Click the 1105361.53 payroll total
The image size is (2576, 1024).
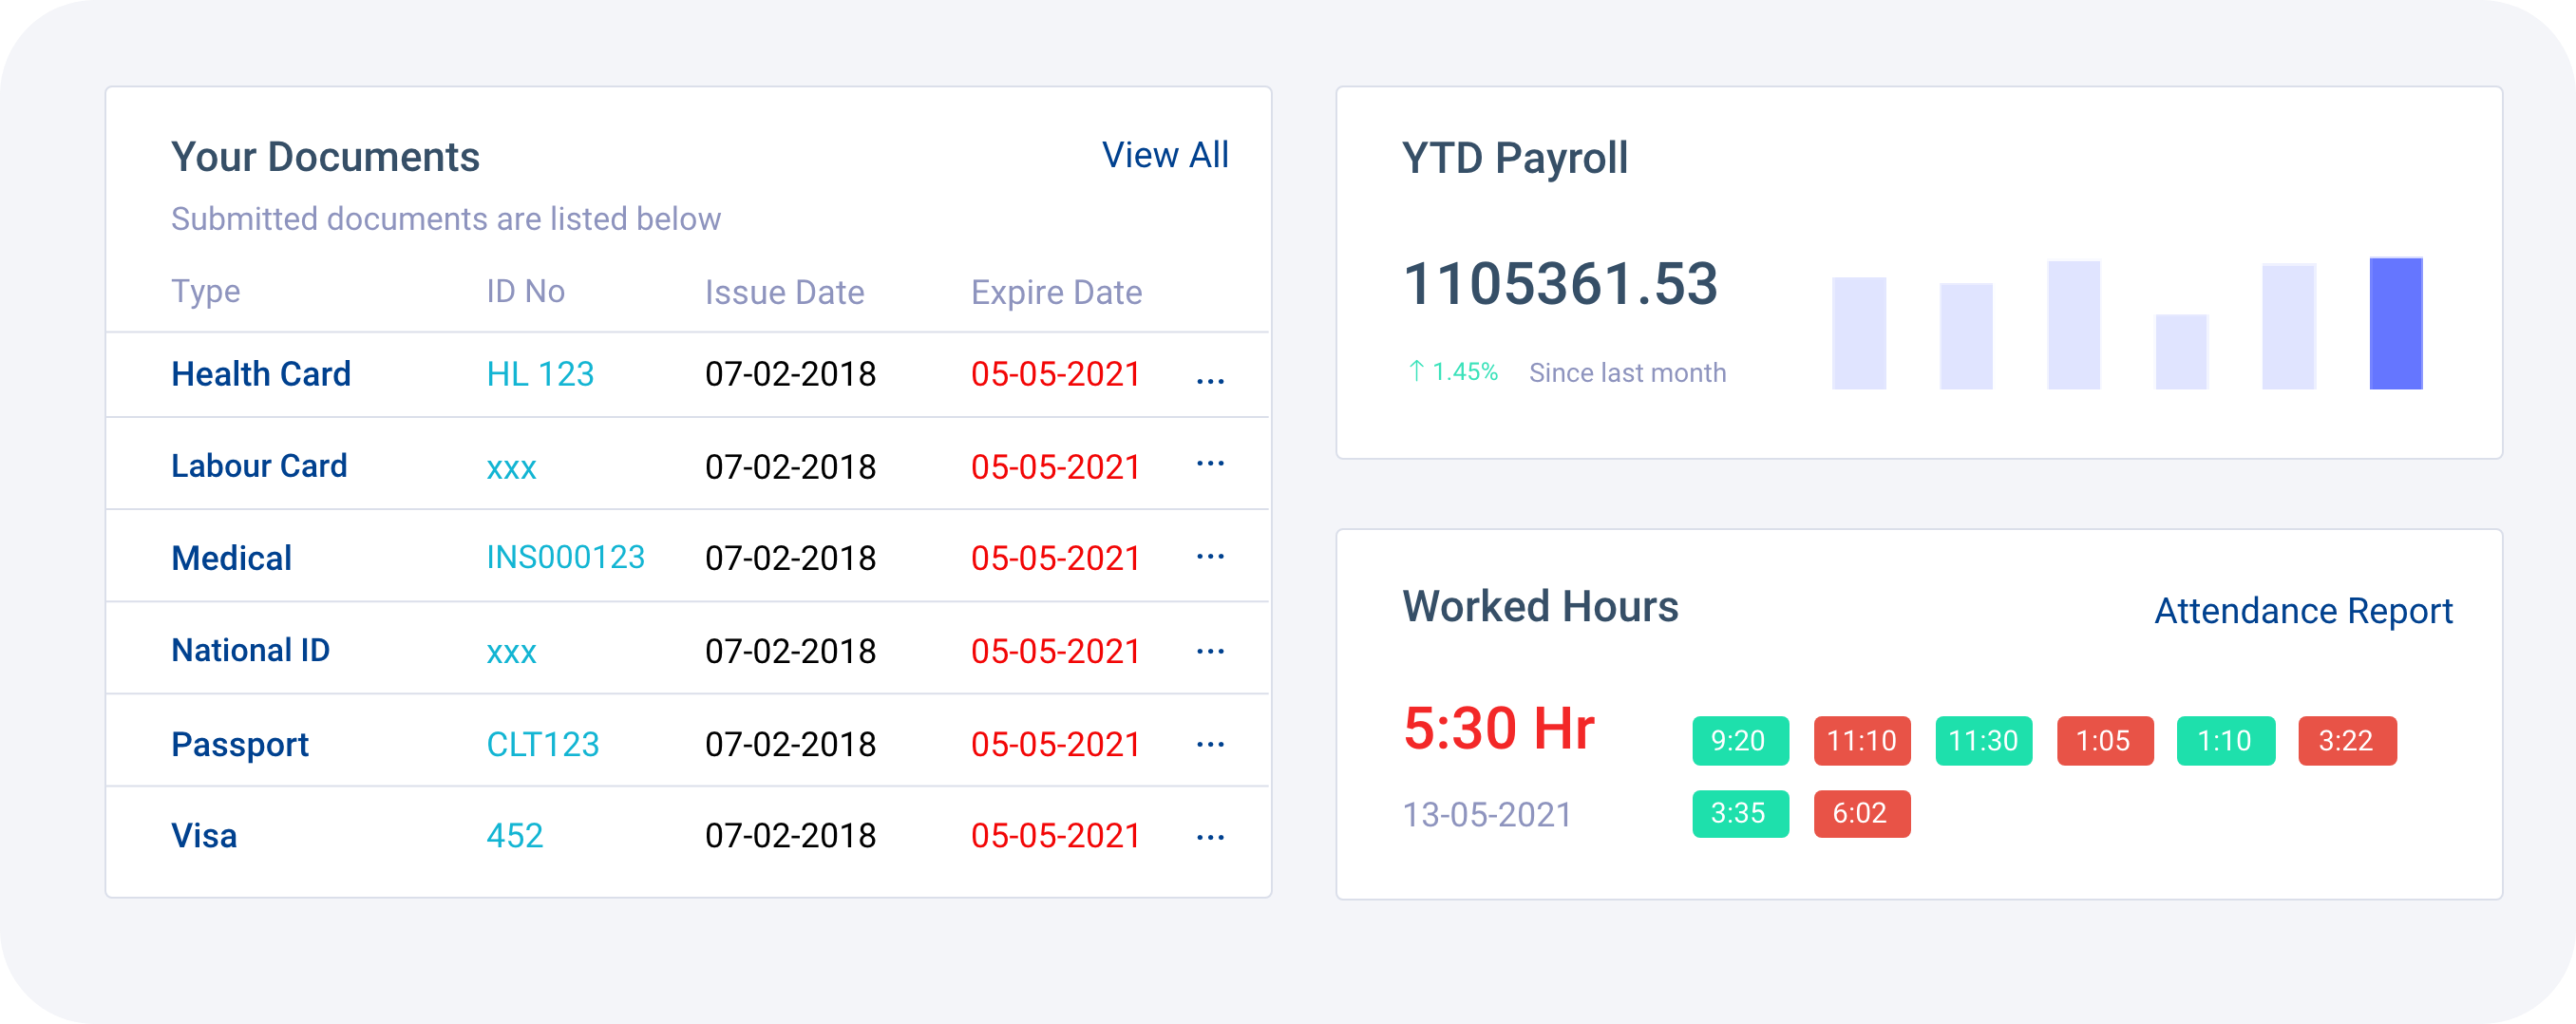1560,284
